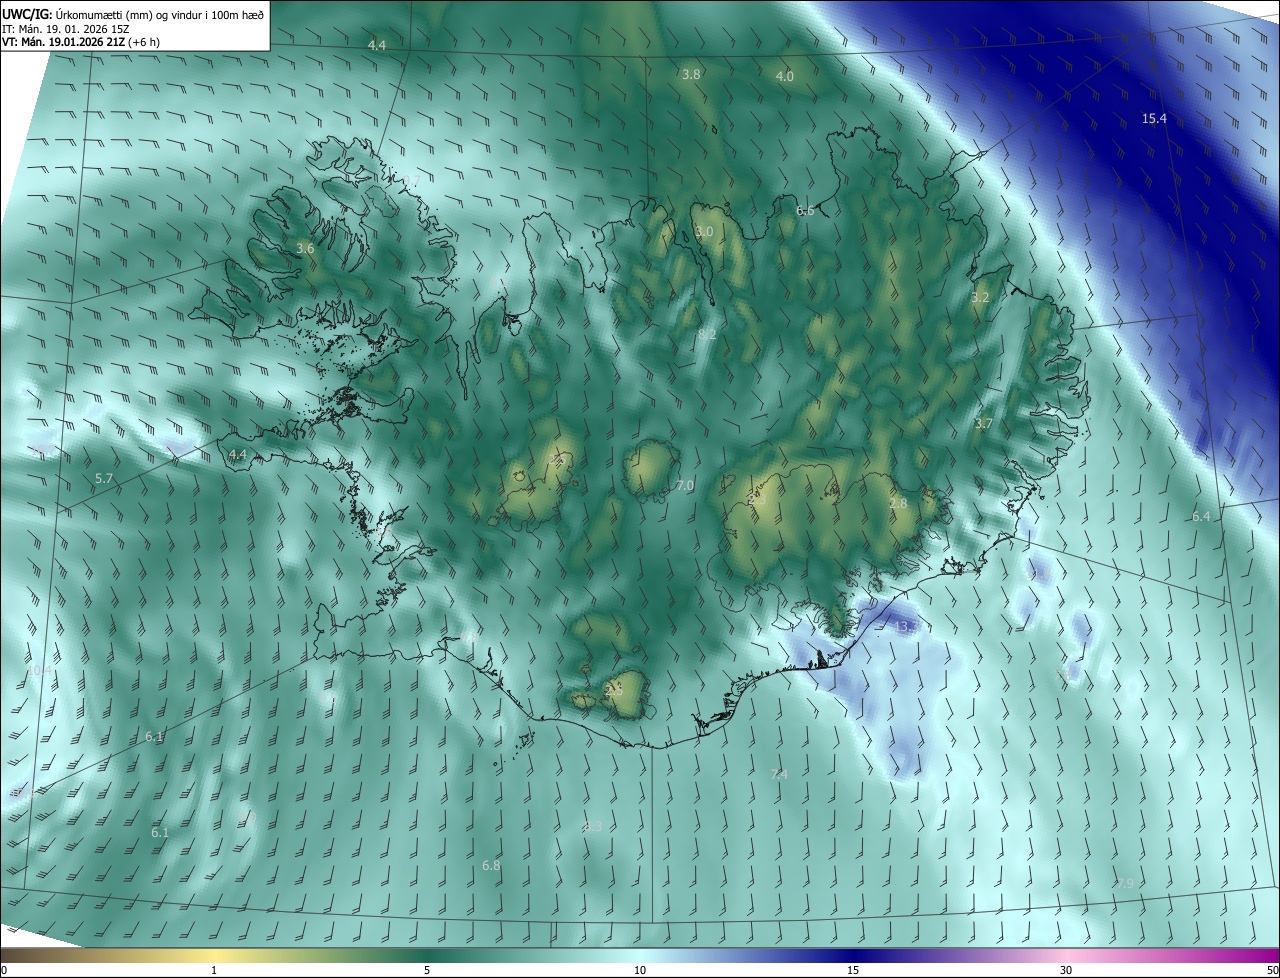
Task: Click the 13.3 value off the coast
Action: 906,627
